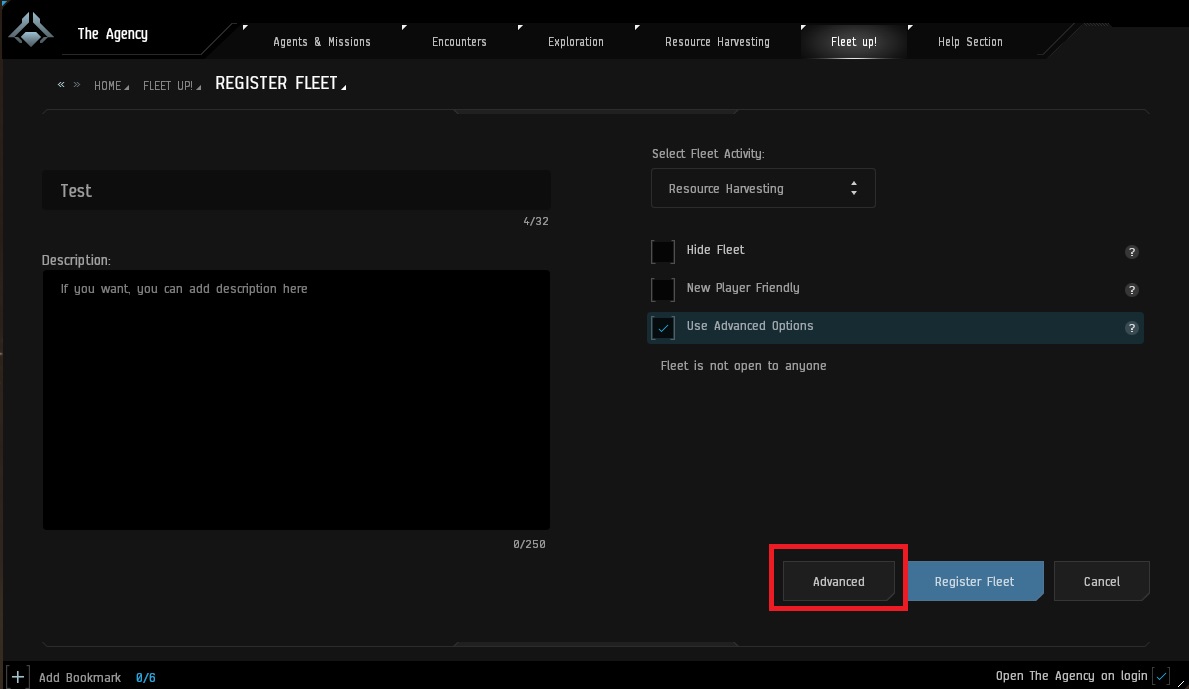Cancel fleet registration
The image size is (1189, 689).
coord(1101,581)
